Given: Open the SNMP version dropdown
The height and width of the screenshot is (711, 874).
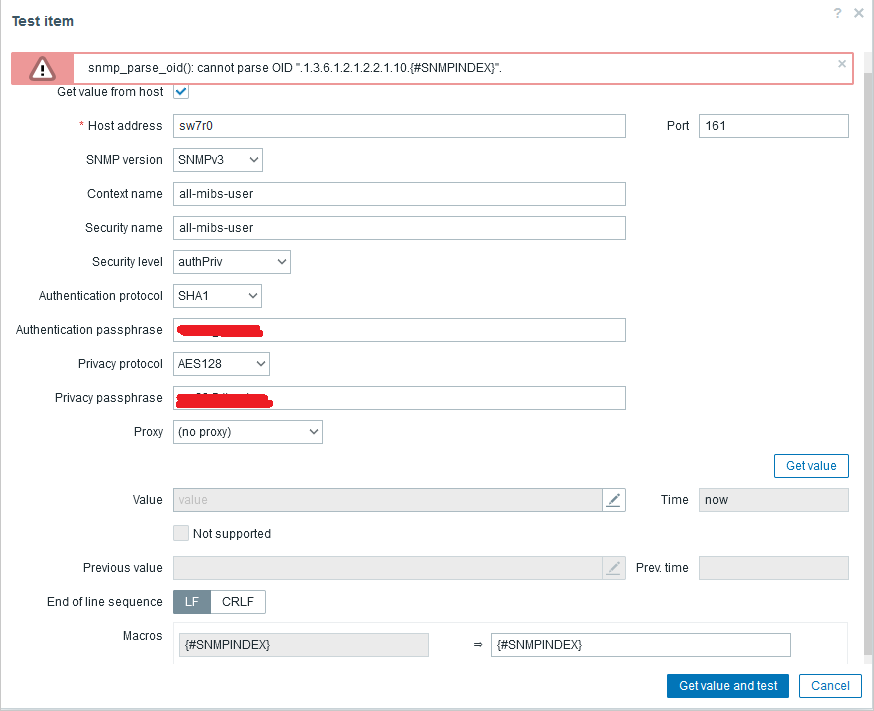Looking at the screenshot, I should coord(218,160).
